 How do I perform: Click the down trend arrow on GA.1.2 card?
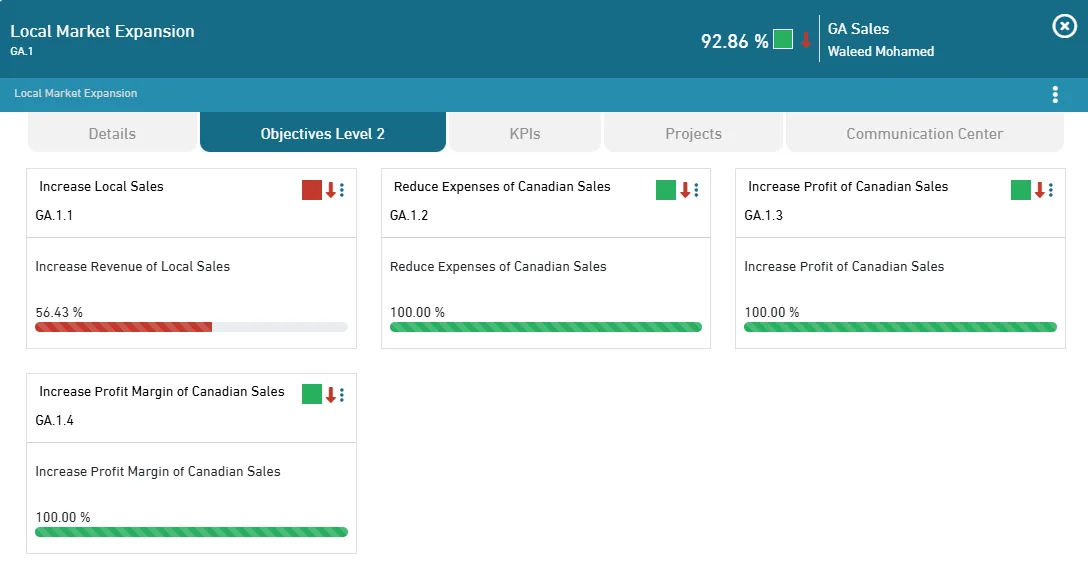click(x=685, y=190)
